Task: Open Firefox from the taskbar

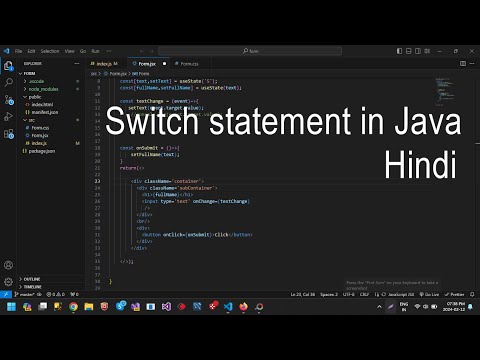Action: (x=244, y=307)
